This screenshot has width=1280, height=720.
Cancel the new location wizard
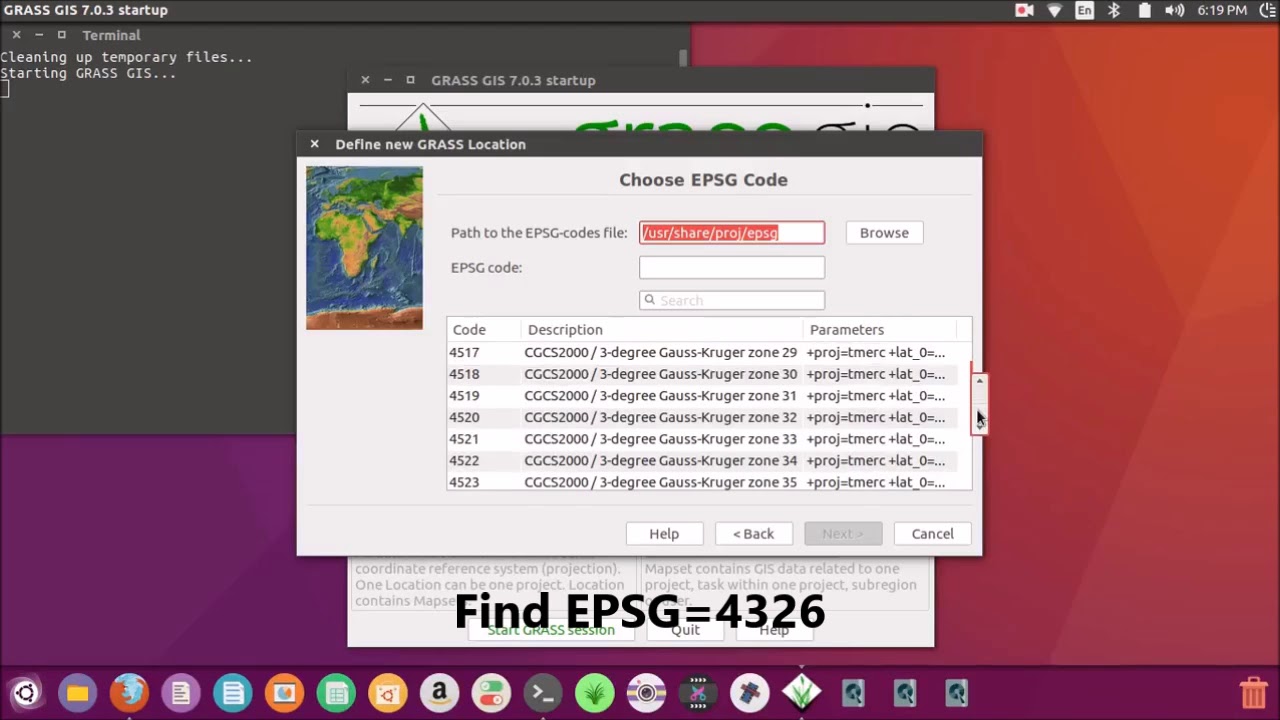click(x=932, y=534)
